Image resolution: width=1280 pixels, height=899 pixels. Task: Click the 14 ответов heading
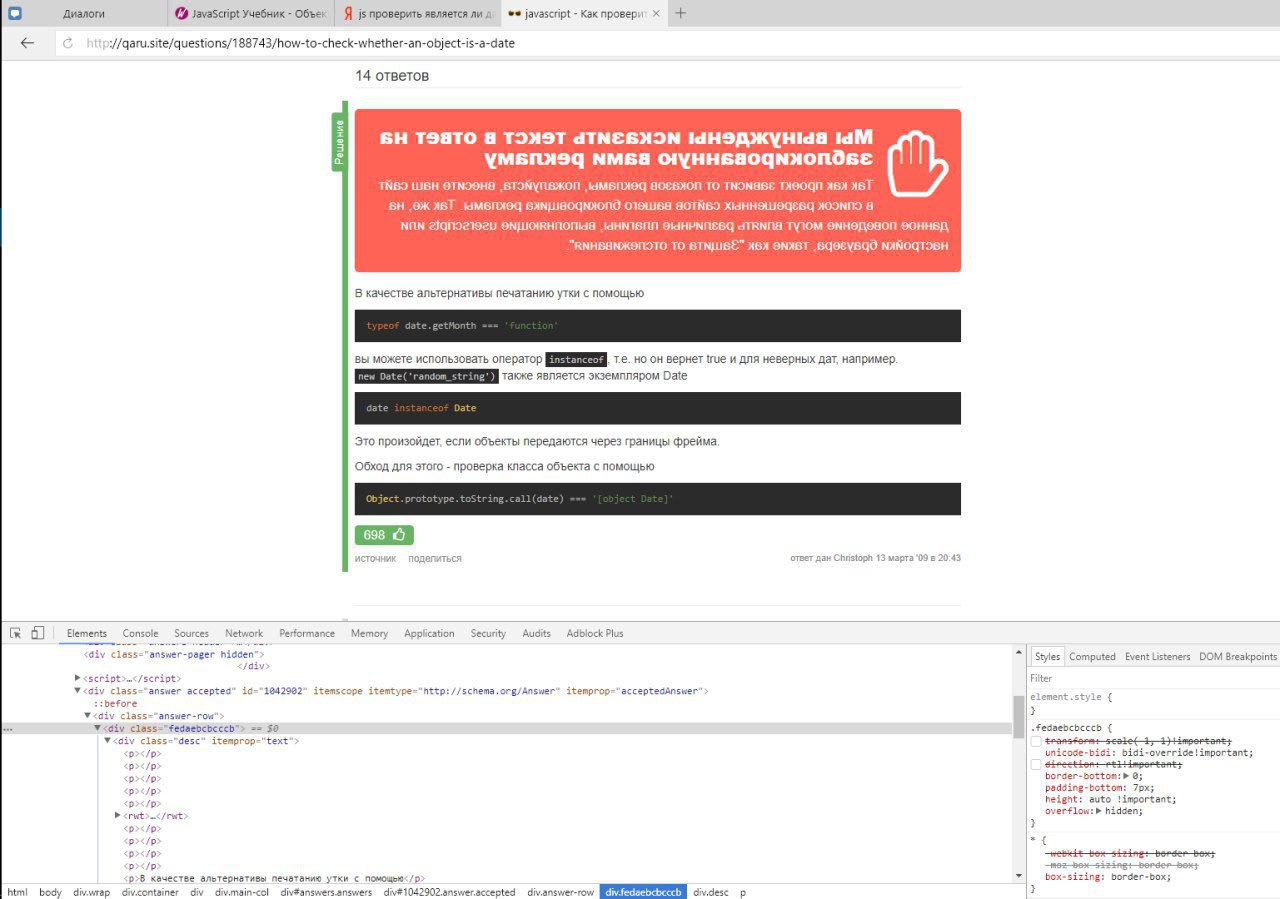click(x=392, y=76)
